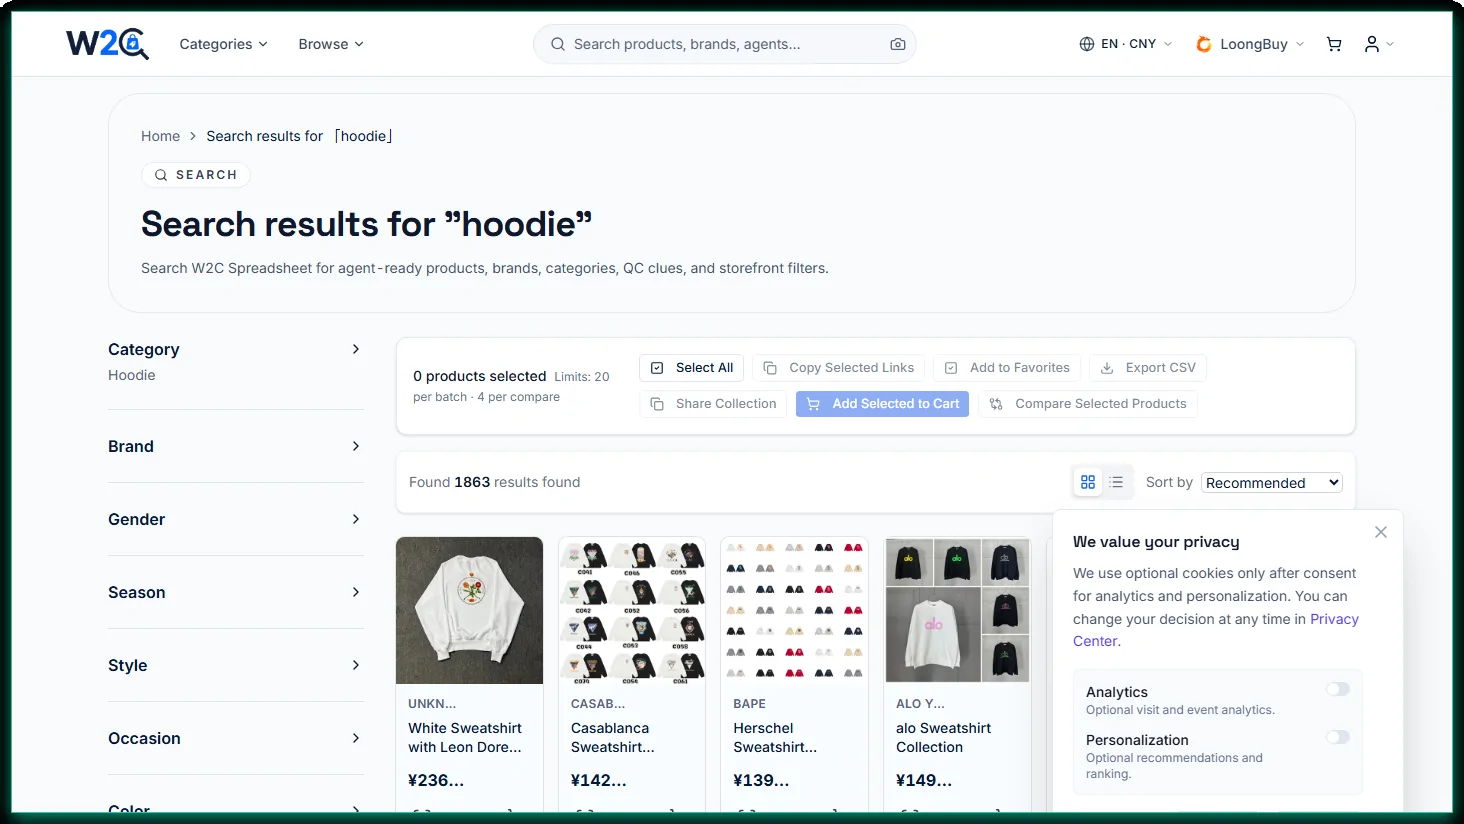1464x824 pixels.
Task: Open White Sweatshirt product thumbnail
Action: pos(469,610)
